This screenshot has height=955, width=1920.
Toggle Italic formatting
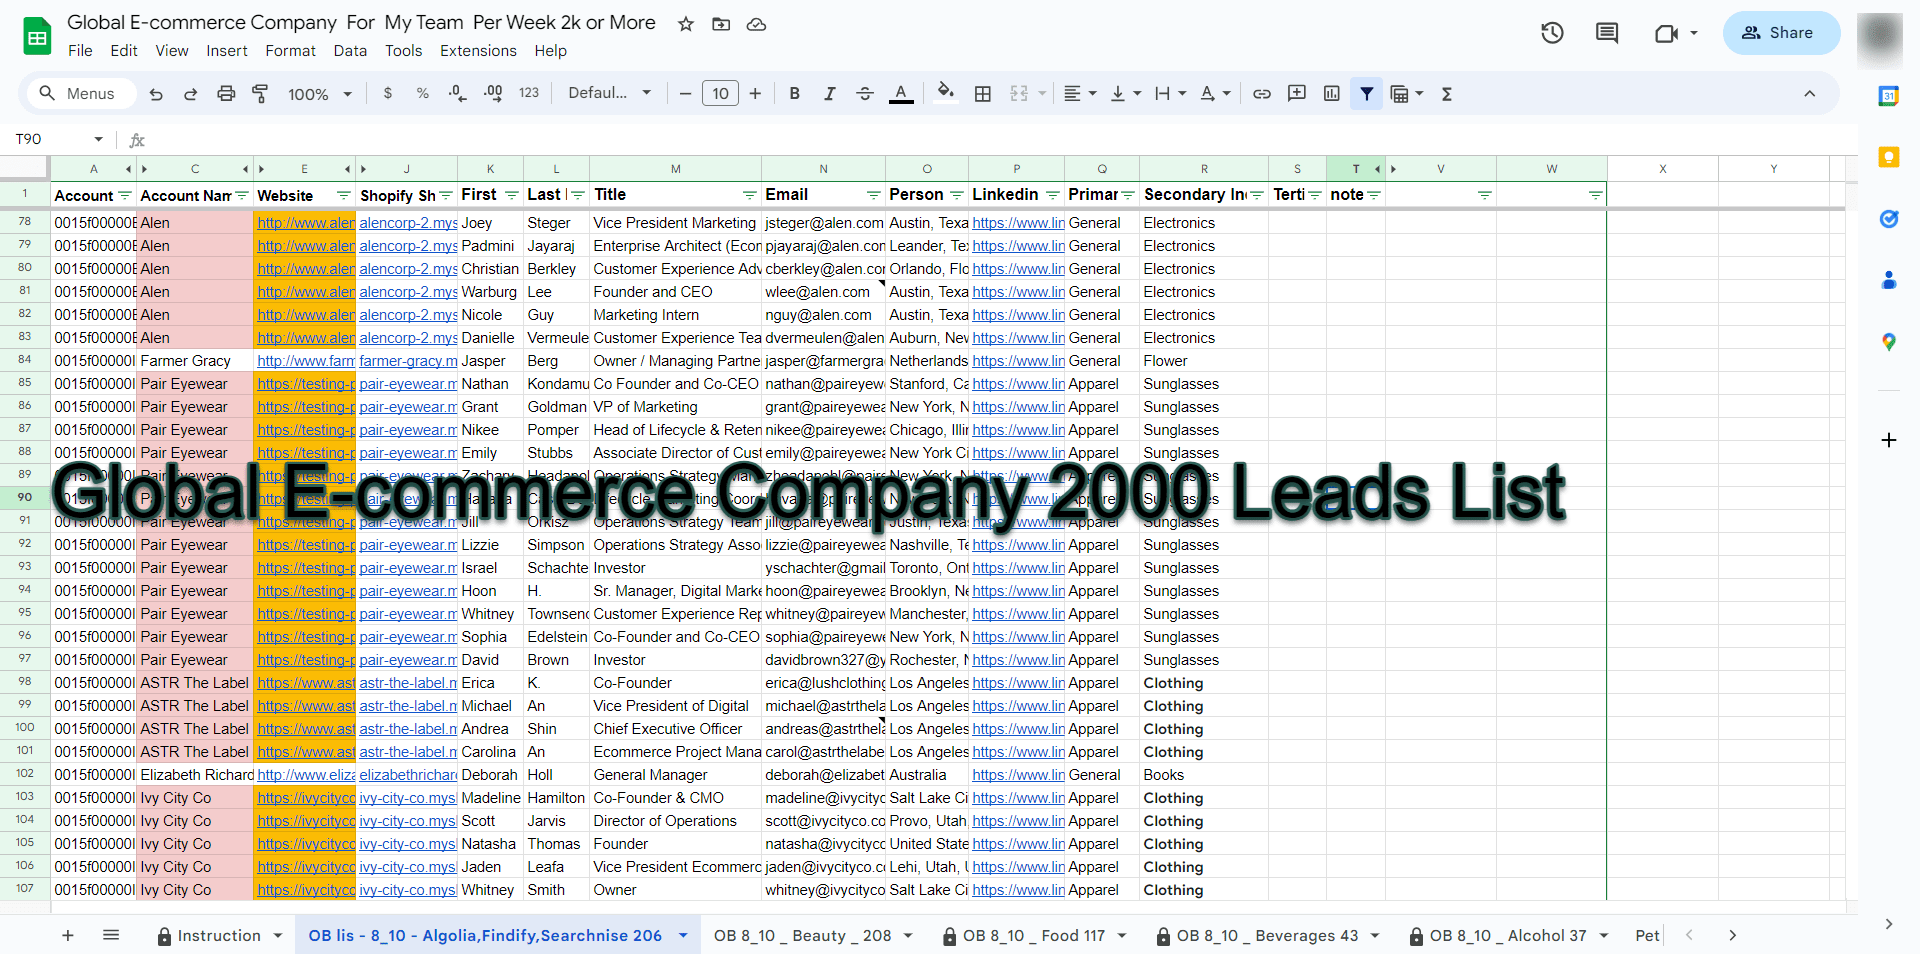[x=829, y=94]
